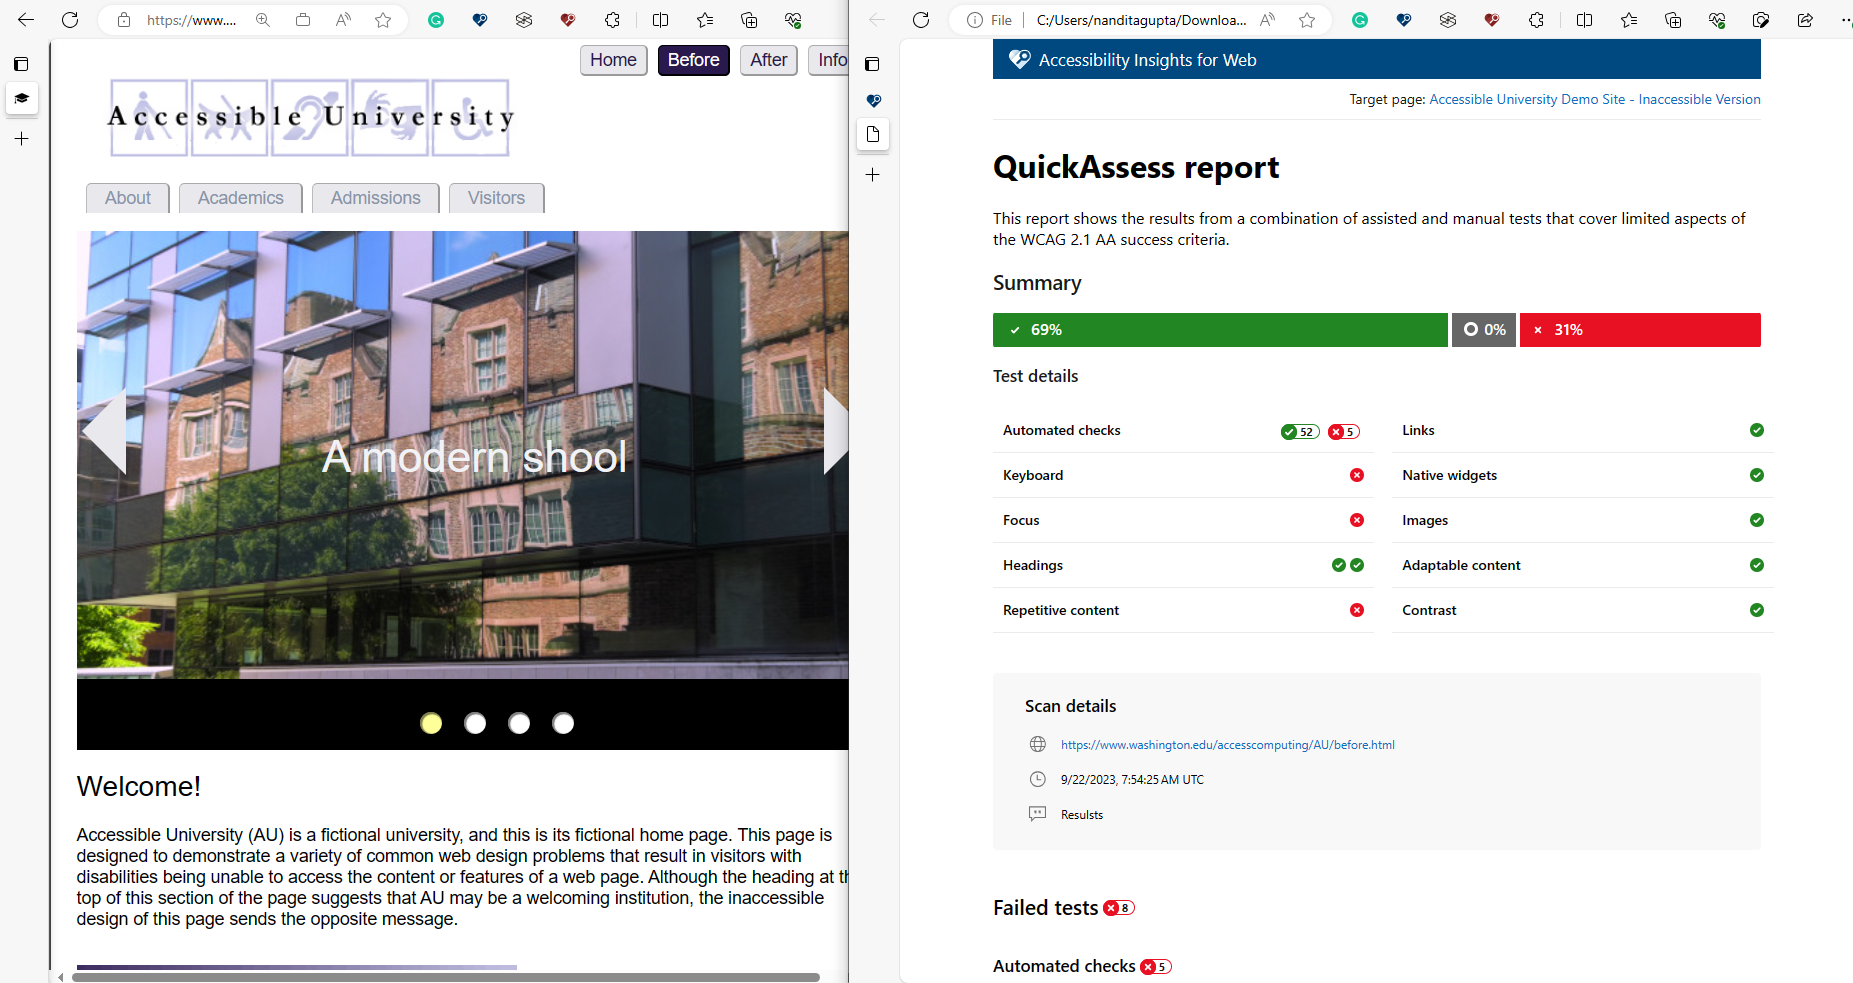Open Collections in left window toolbar
The image size is (1853, 983).
(749, 20)
